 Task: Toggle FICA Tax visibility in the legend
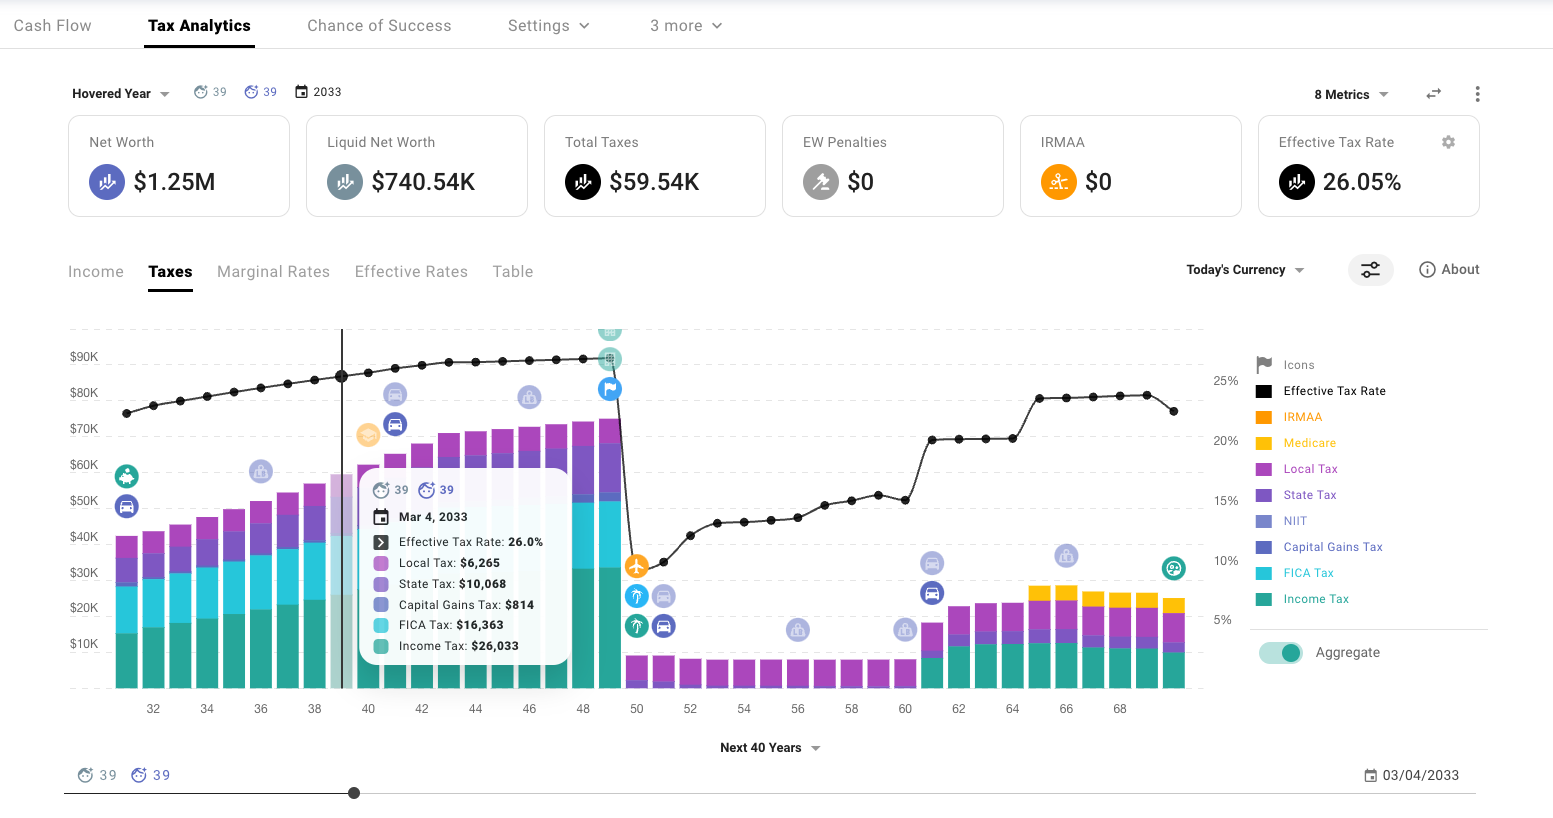click(x=1311, y=572)
